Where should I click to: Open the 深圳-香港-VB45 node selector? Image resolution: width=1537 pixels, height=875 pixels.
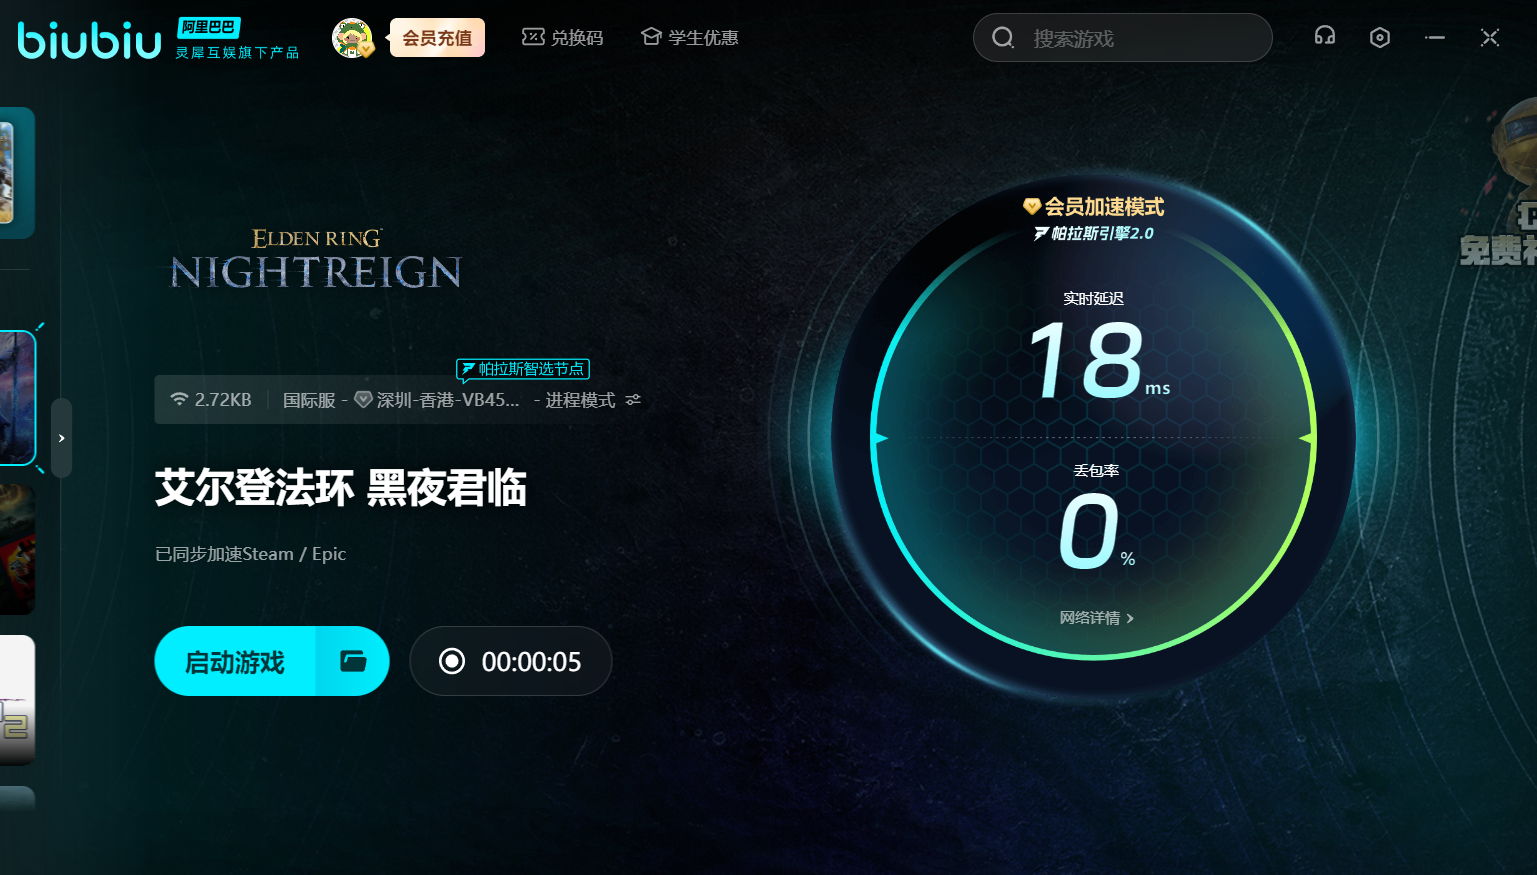pos(438,400)
